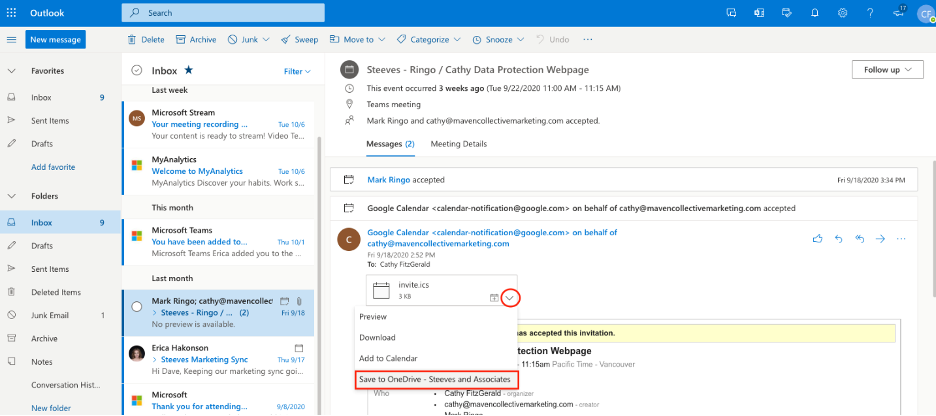Image resolution: width=936 pixels, height=416 pixels.
Task: Open the Welcome to MyAnalytics email
Action: tap(218, 171)
